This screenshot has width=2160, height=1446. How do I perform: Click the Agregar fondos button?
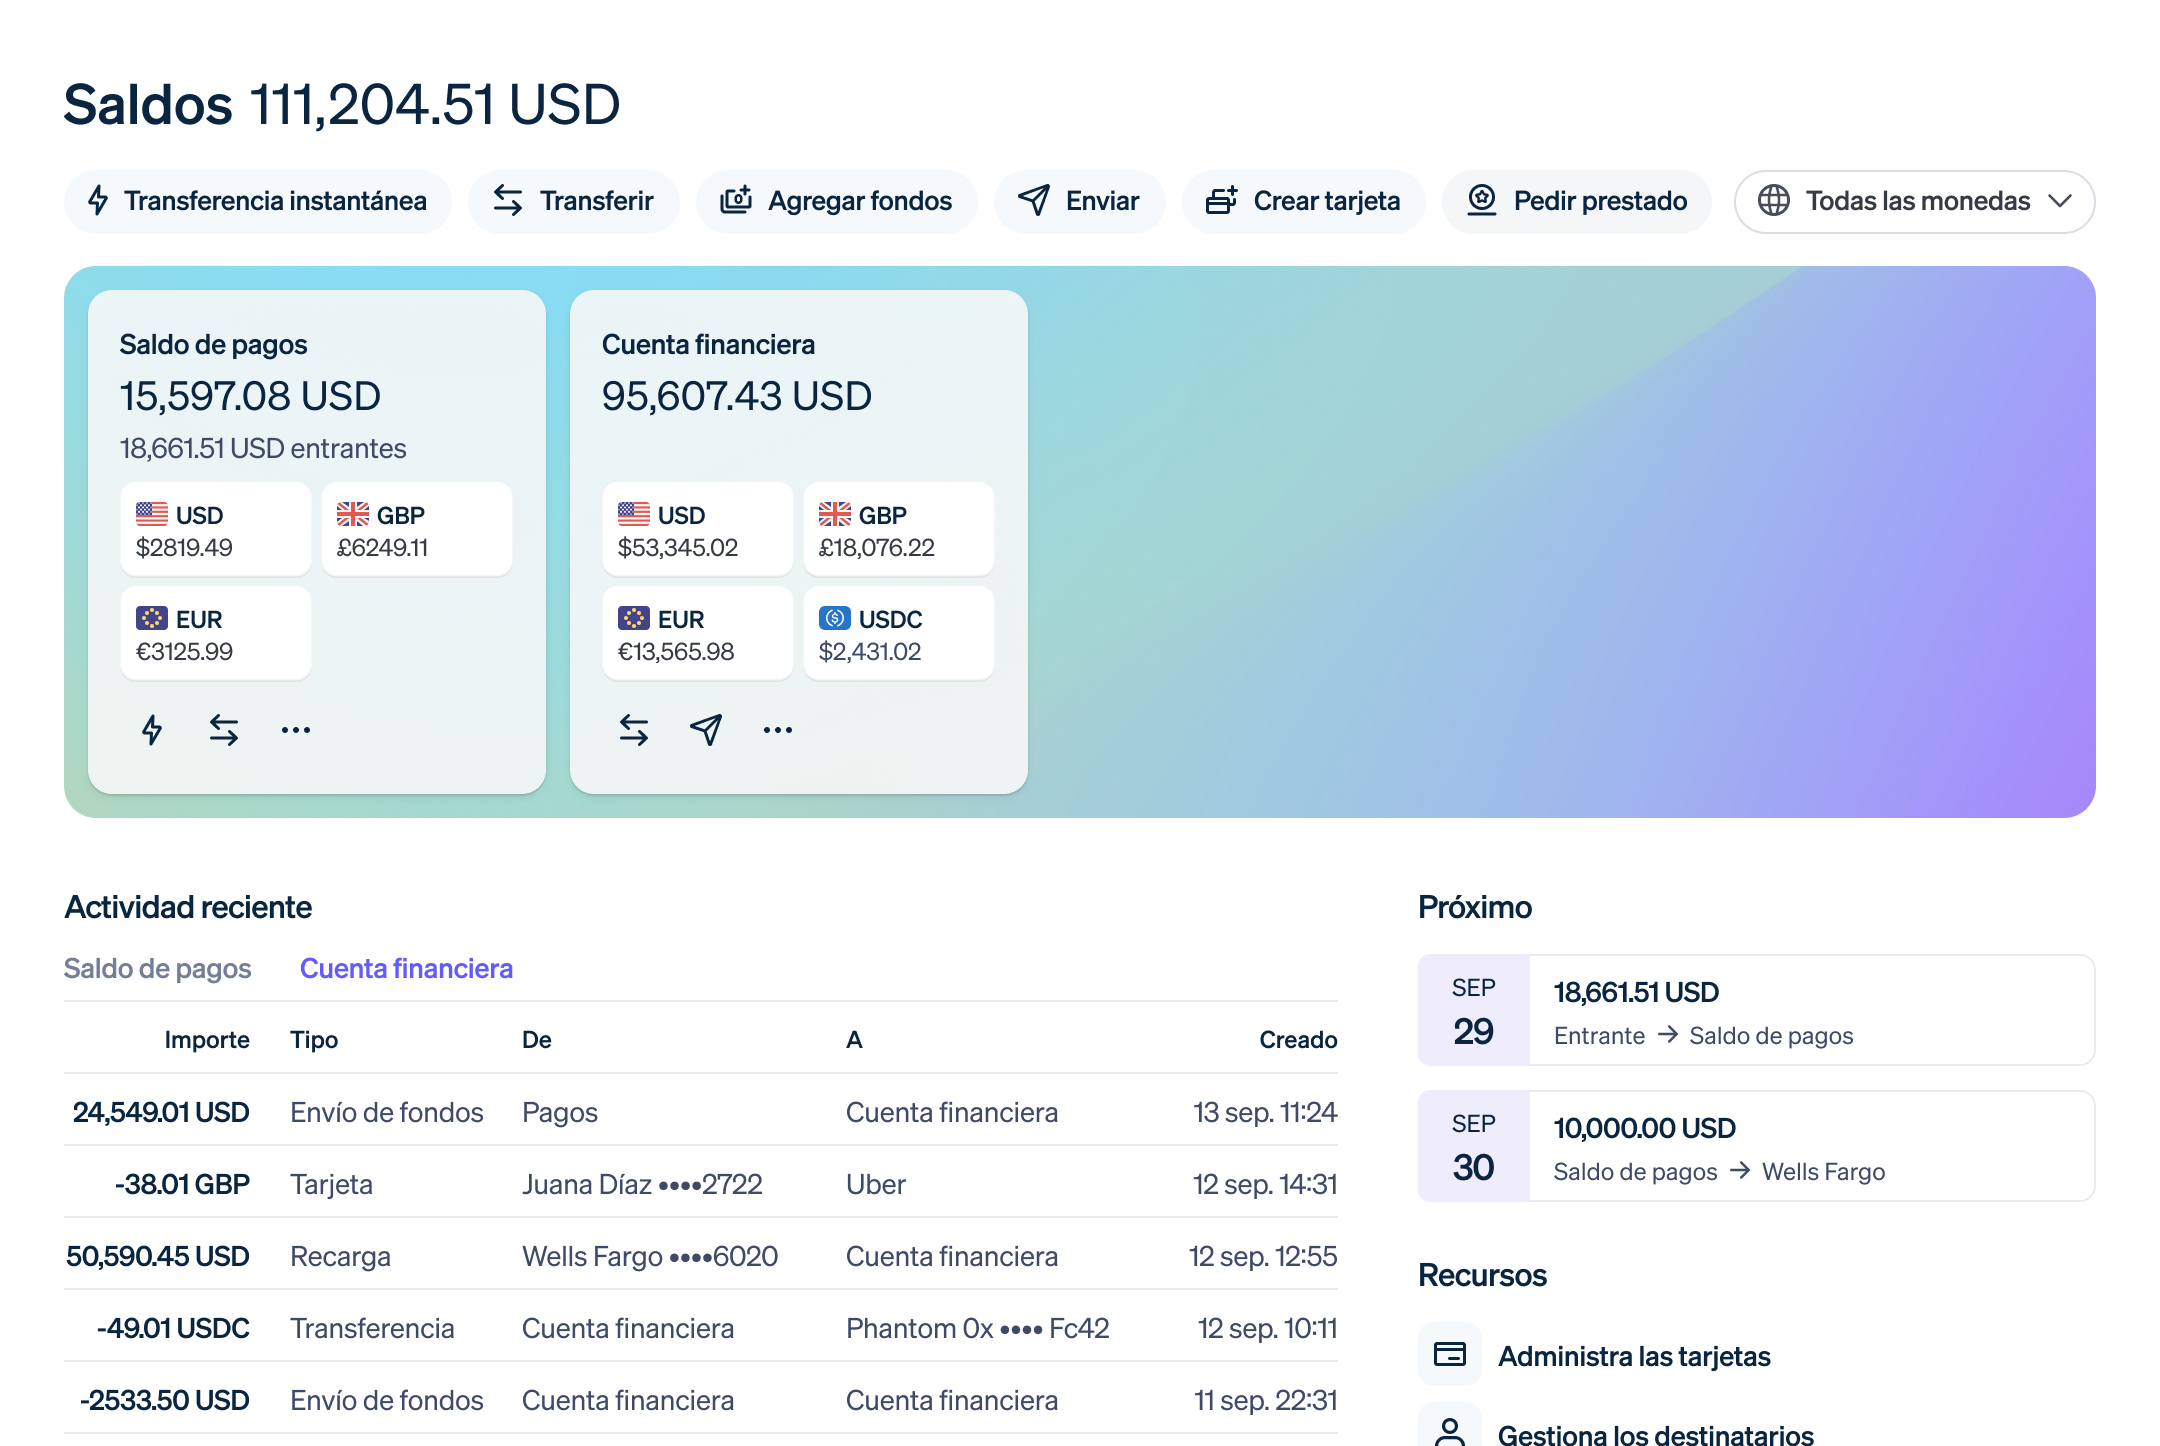pyautogui.click(x=837, y=201)
